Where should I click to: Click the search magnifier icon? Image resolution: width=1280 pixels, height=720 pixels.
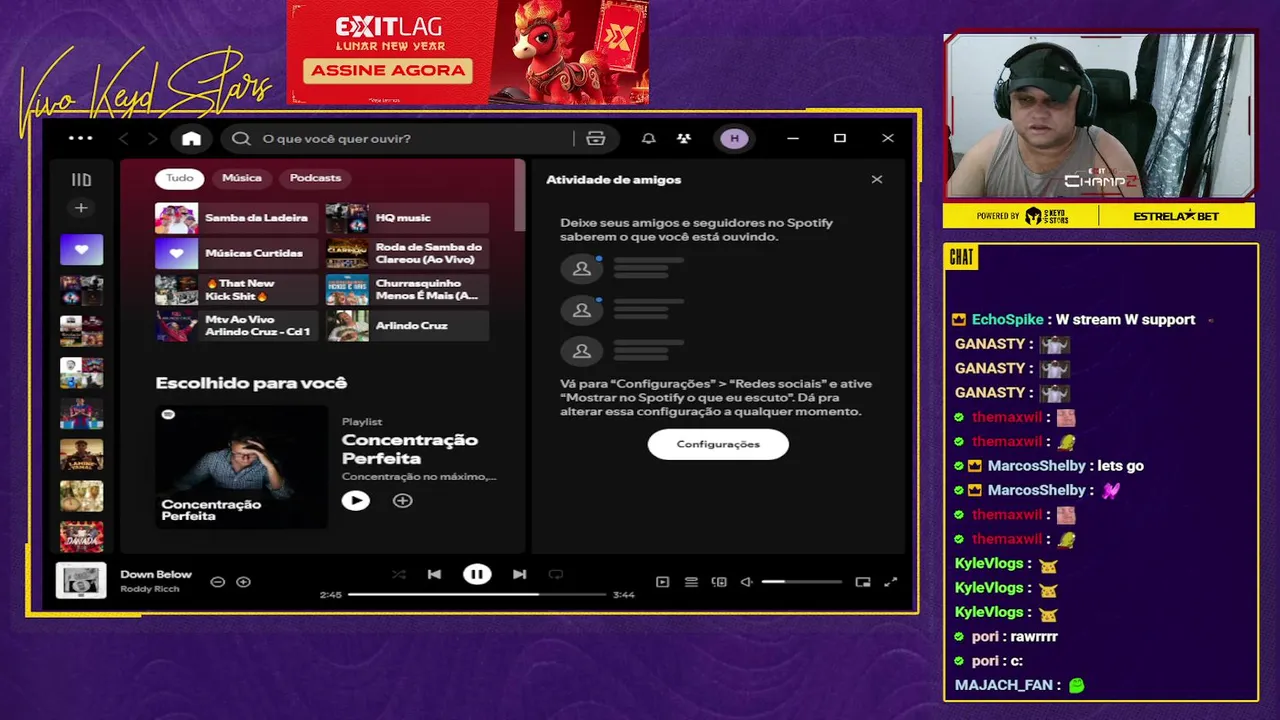(x=241, y=139)
